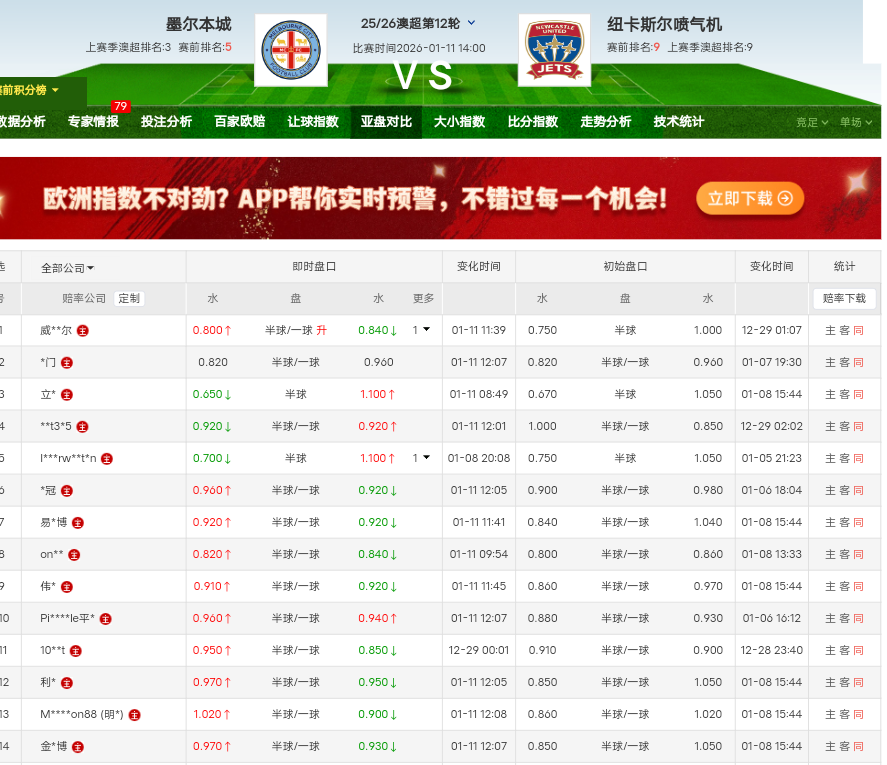Screen dimensions: 887x765
Task: Click the 定制 button beside 赔率公司
Action: coord(129,298)
